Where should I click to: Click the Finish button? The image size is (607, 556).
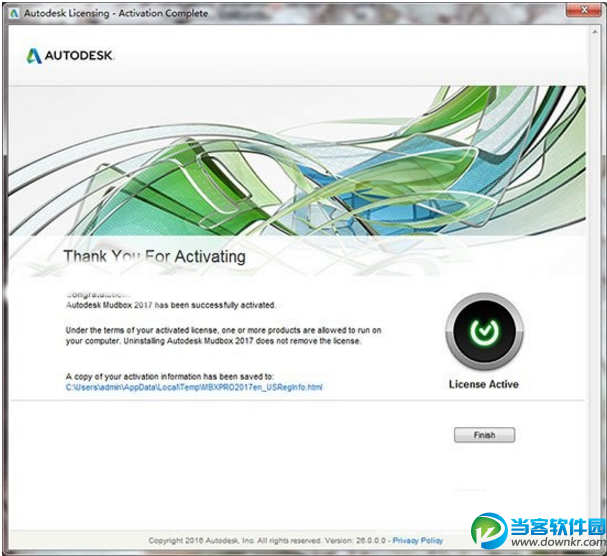coord(484,435)
